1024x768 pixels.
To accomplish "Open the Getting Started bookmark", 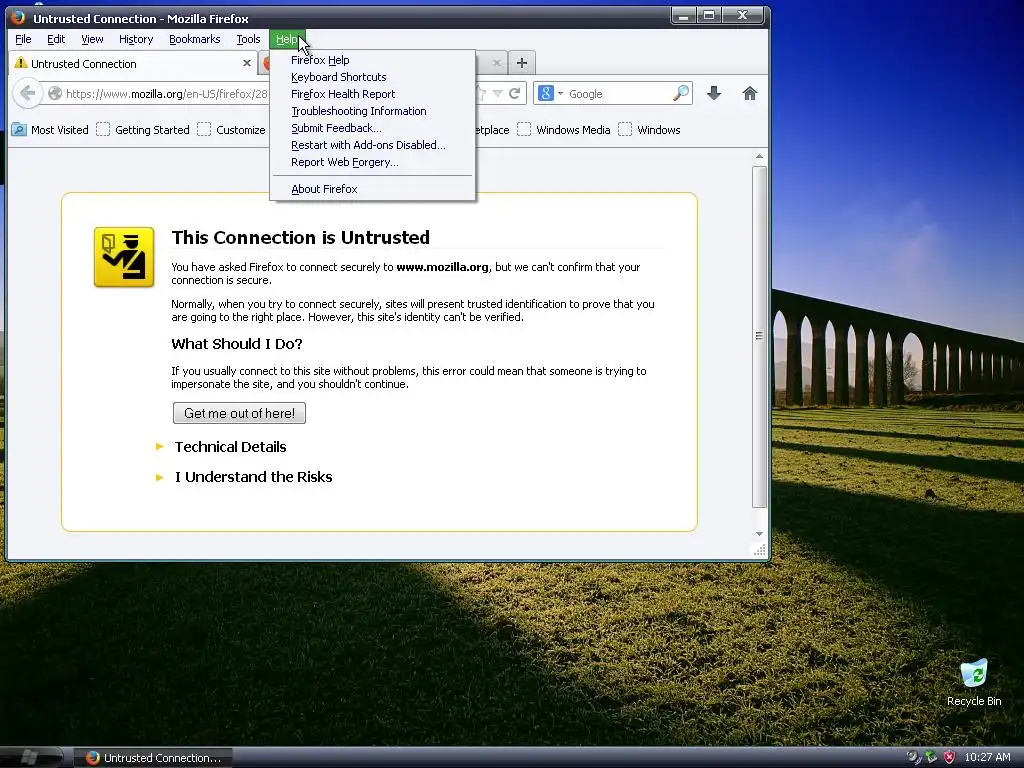I will click(143, 130).
